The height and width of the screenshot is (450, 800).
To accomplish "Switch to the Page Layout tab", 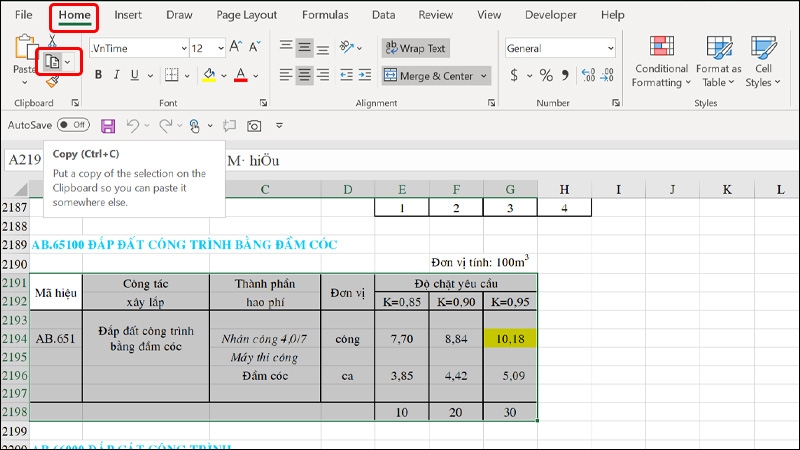I will (x=246, y=15).
